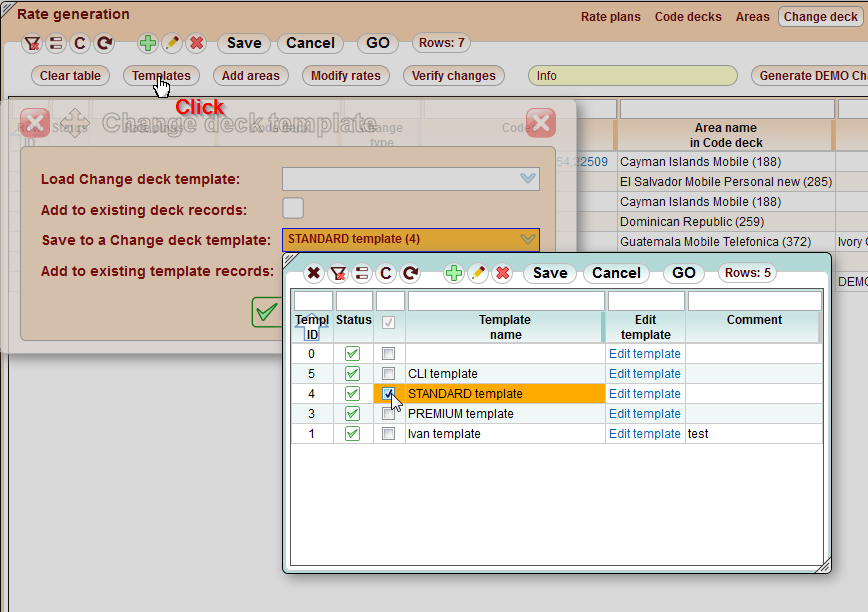Click the filter funnel icon in the main toolbar
The height and width of the screenshot is (612, 868).
31,43
